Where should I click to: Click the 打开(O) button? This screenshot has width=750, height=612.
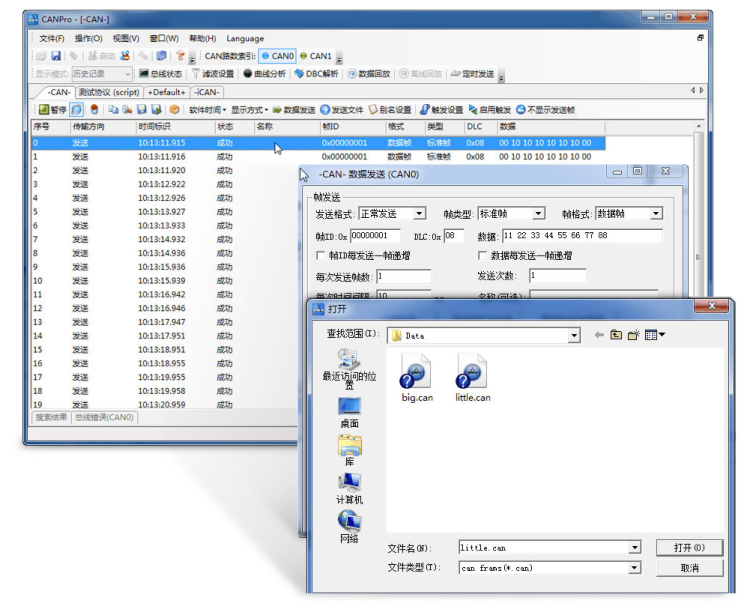tap(689, 547)
